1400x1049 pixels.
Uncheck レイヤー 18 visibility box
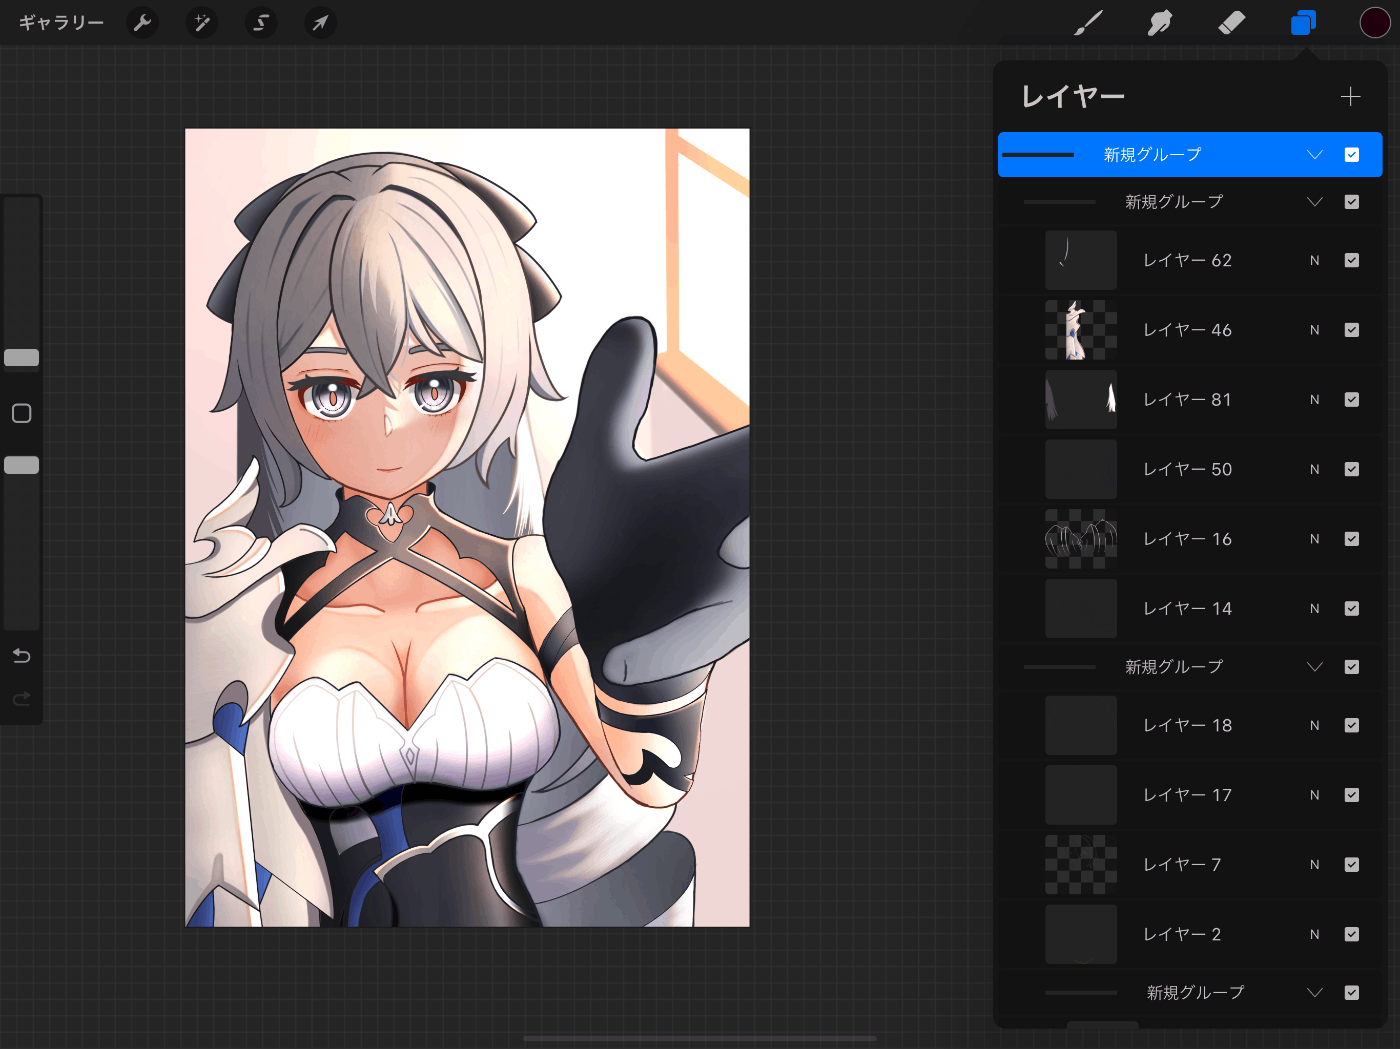pos(1352,725)
